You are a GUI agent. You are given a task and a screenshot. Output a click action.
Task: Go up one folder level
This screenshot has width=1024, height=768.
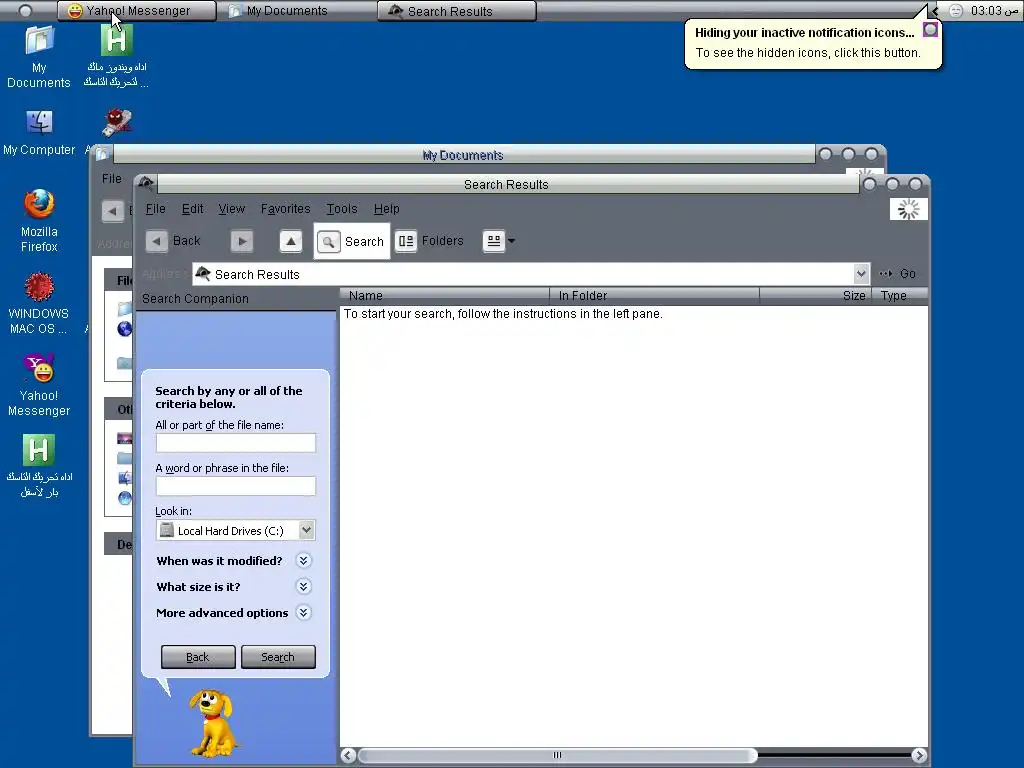291,241
